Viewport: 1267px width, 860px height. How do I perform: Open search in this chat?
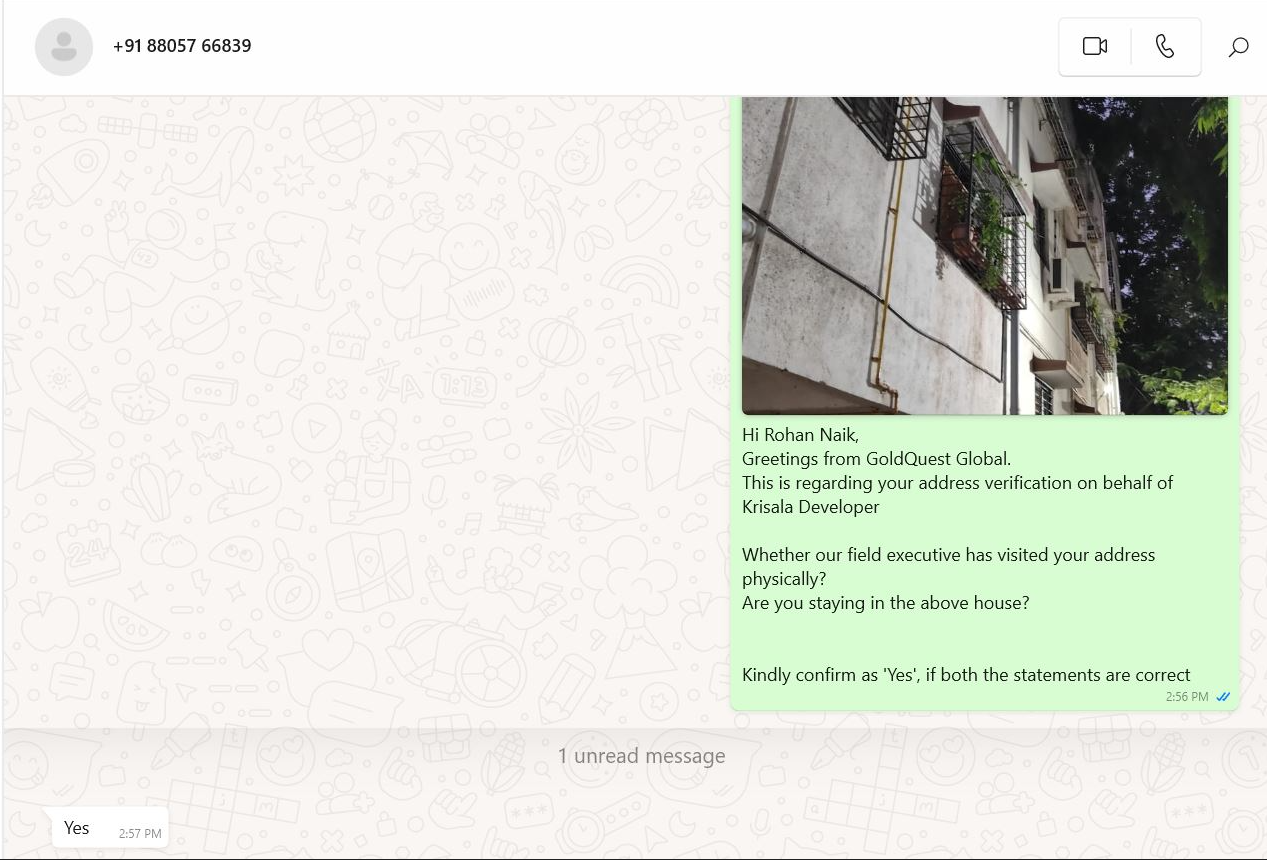pyautogui.click(x=1238, y=47)
